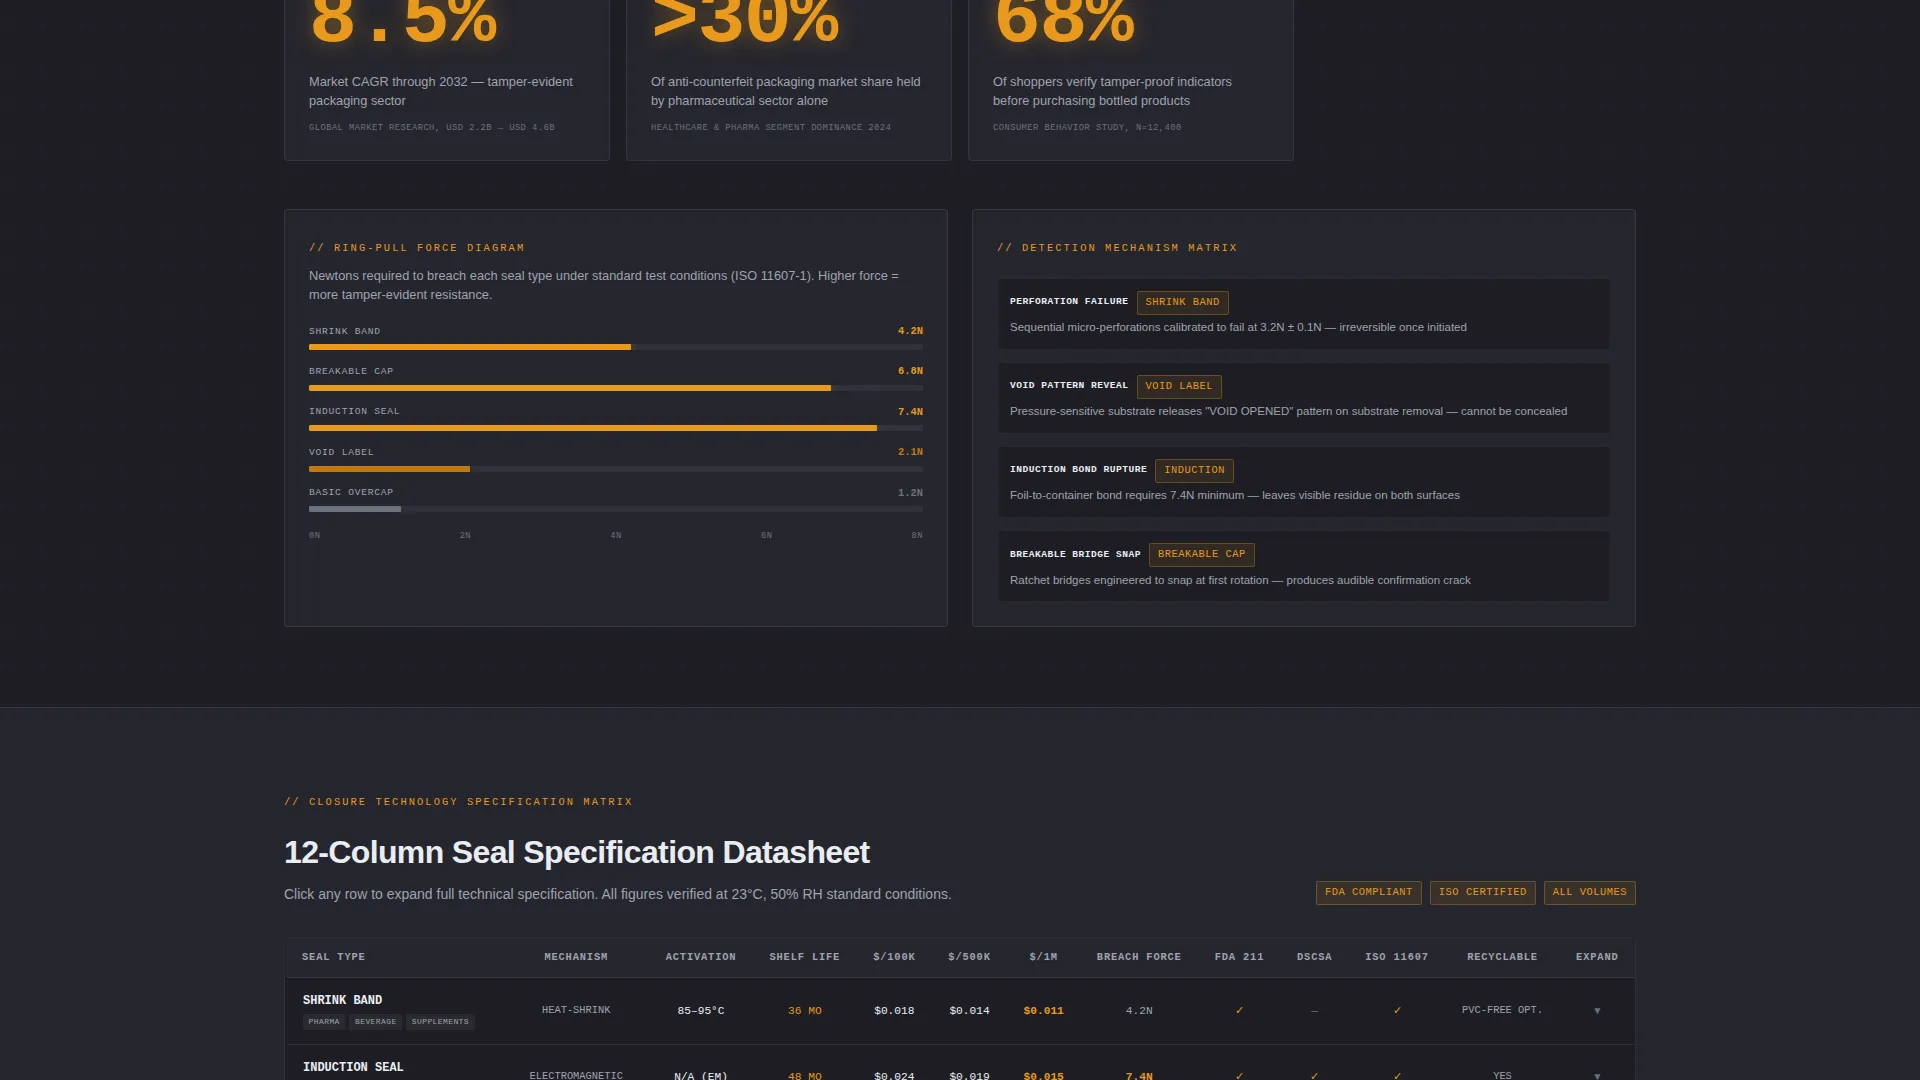Toggle the FDA Compliant filter tag
The width and height of the screenshot is (1920, 1080).
[x=1368, y=892]
